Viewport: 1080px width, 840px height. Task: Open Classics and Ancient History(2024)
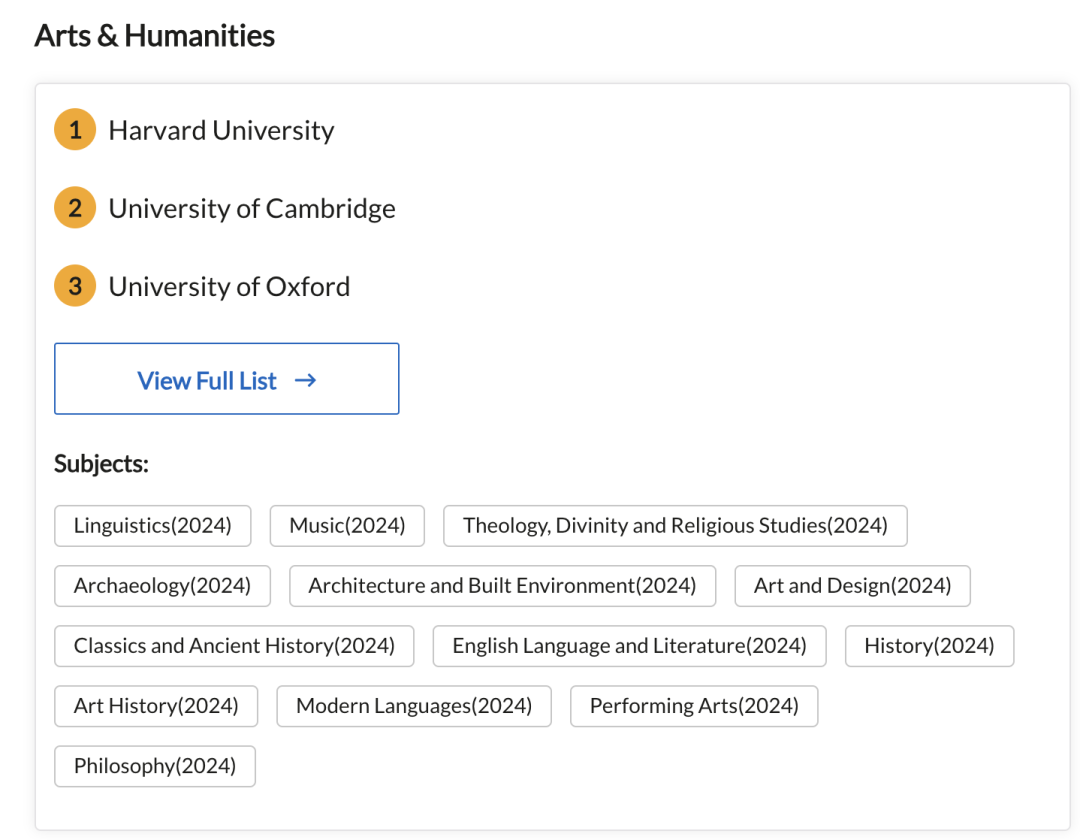(x=234, y=646)
